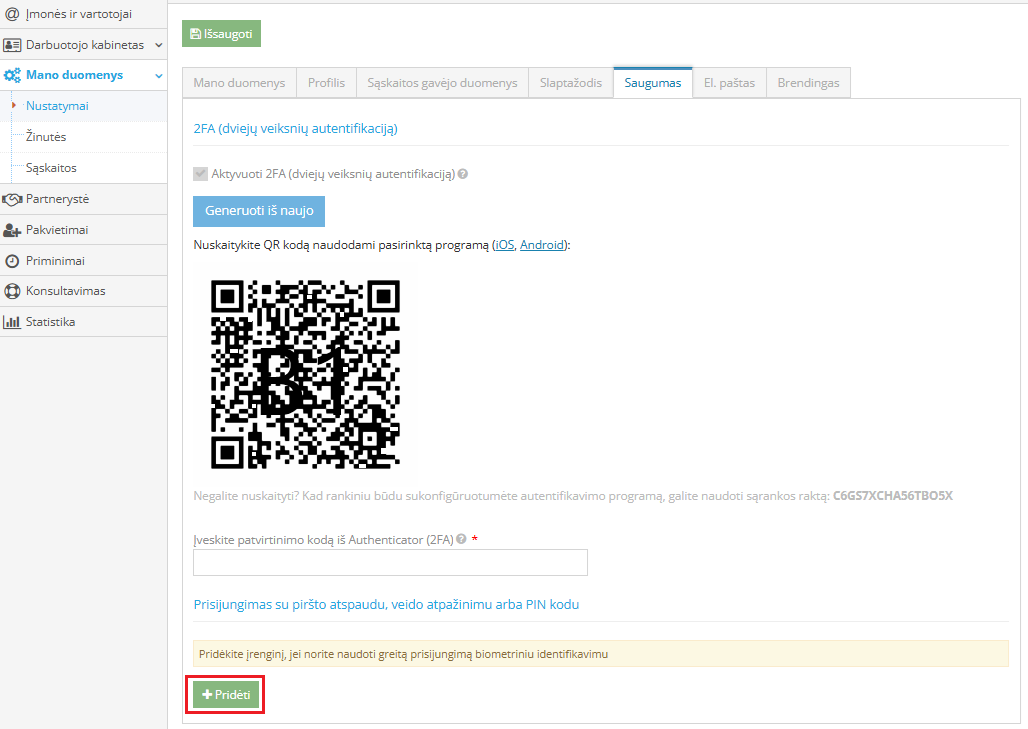
Task: Click the Generuoti iš naujo button
Action: pyautogui.click(x=259, y=211)
